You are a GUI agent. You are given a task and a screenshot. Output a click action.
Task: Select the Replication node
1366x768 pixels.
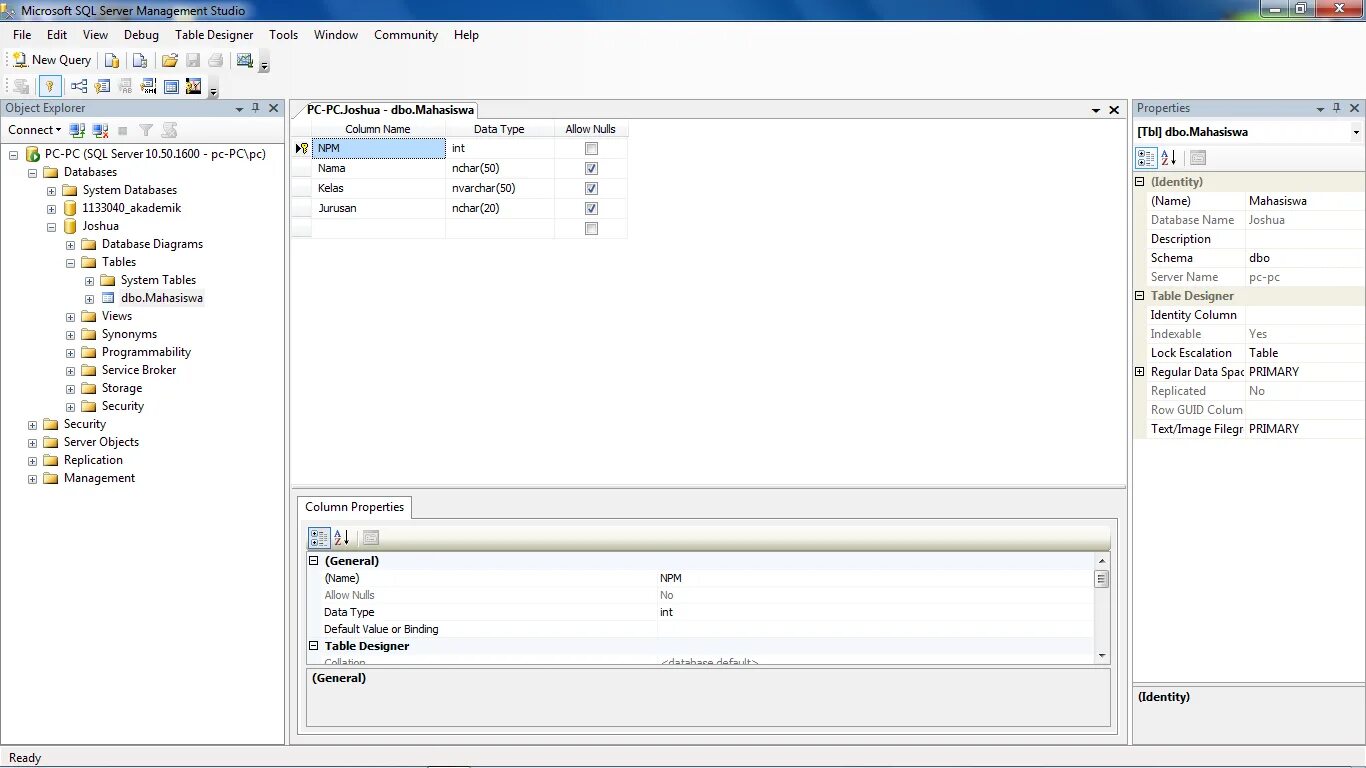(93, 460)
